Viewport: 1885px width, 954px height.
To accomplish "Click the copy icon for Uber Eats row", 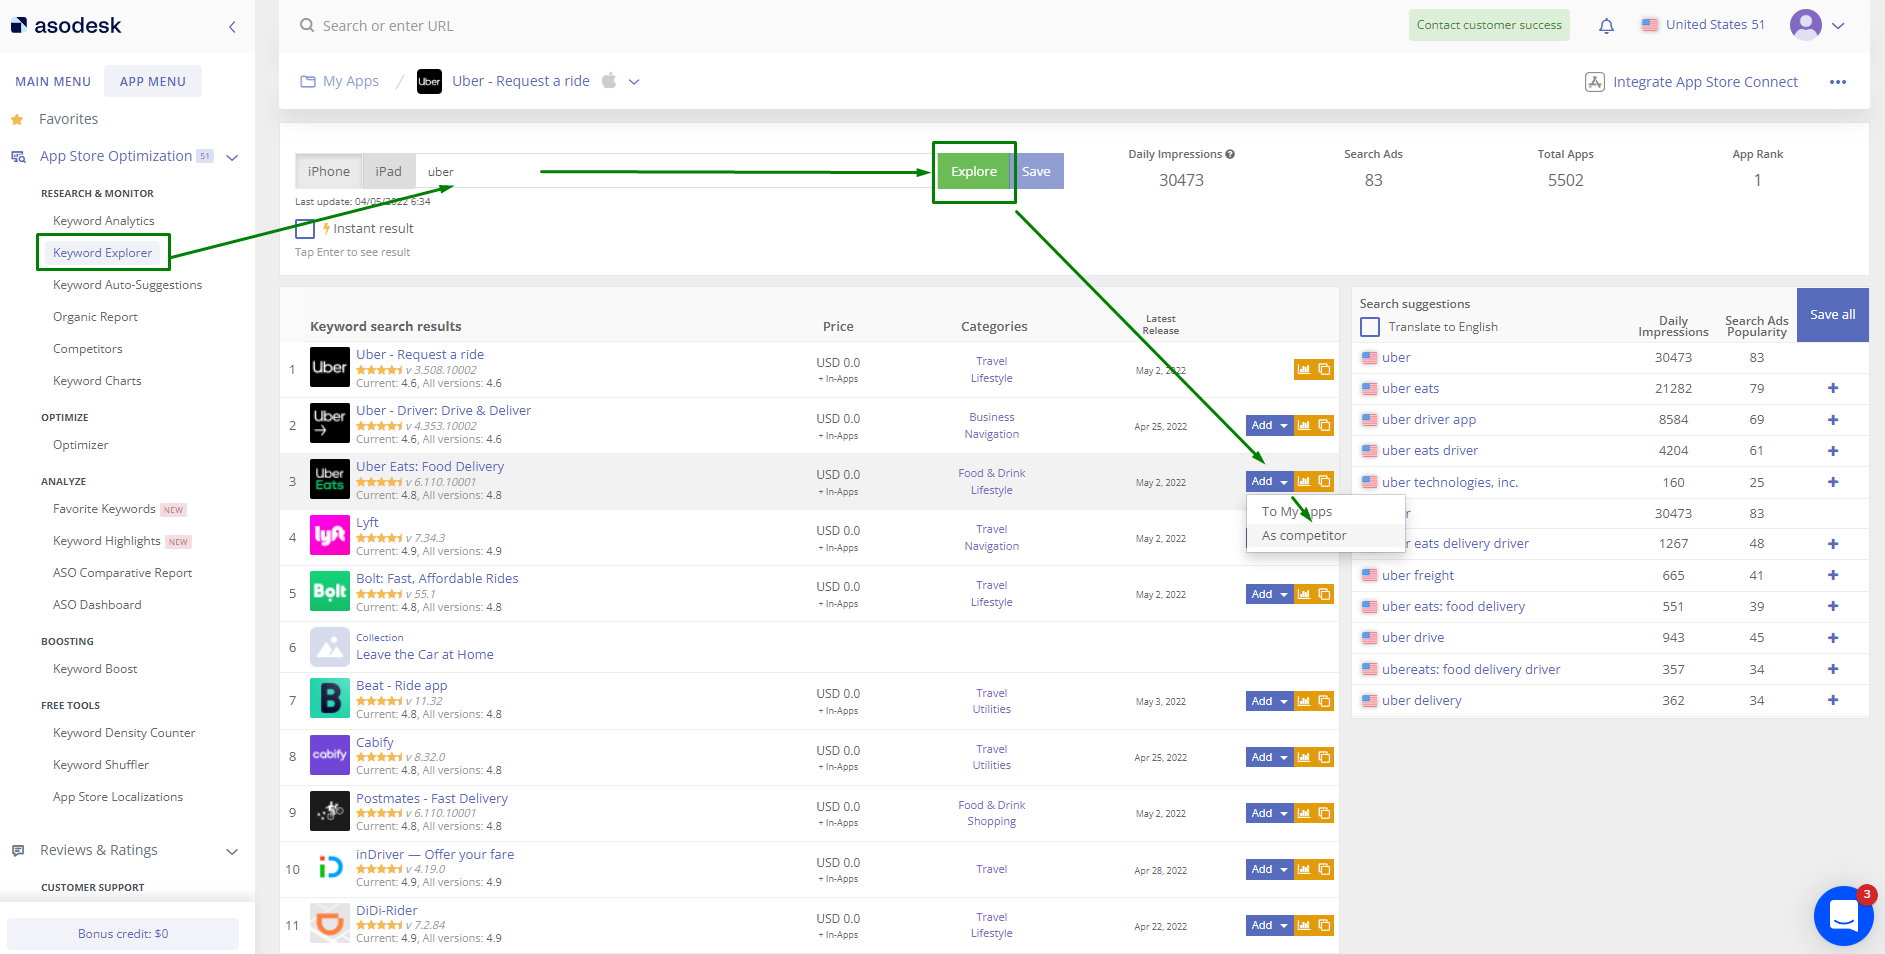I will [1324, 481].
